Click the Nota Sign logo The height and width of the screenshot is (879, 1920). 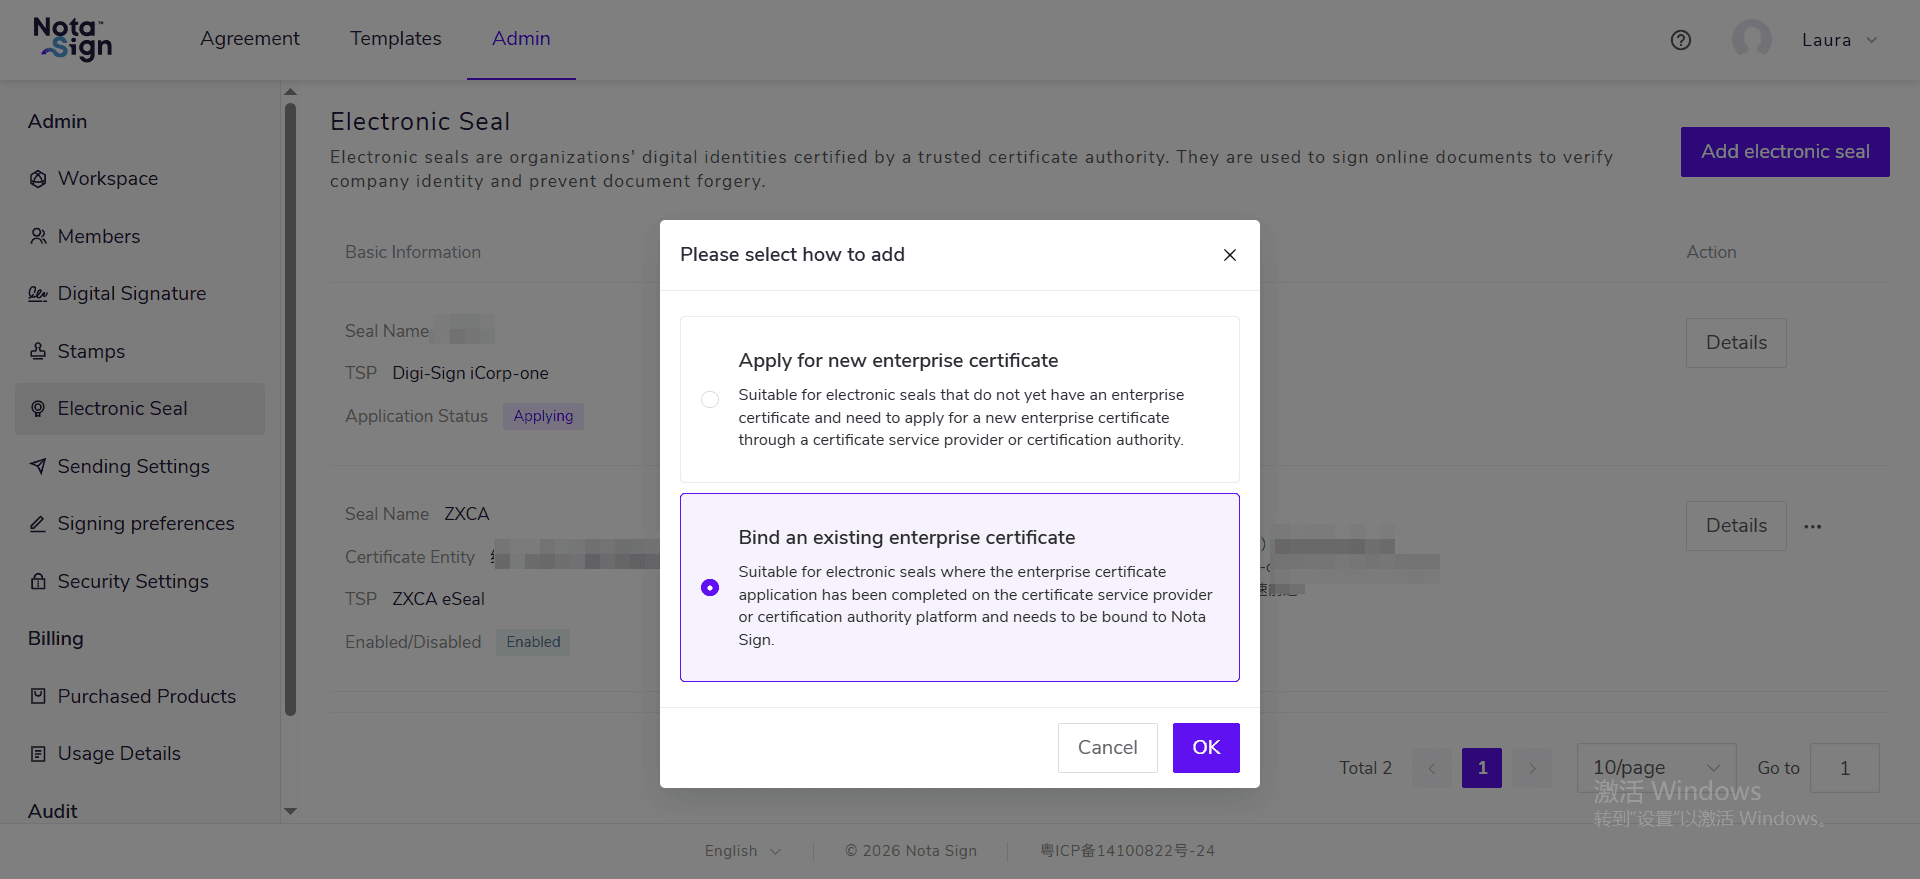click(x=72, y=39)
